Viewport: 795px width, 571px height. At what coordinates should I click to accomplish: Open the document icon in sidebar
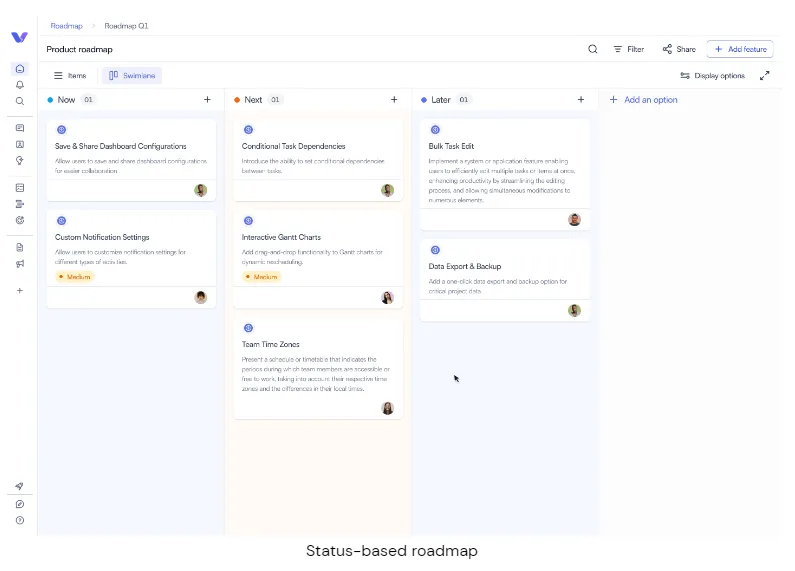pyautogui.click(x=20, y=247)
